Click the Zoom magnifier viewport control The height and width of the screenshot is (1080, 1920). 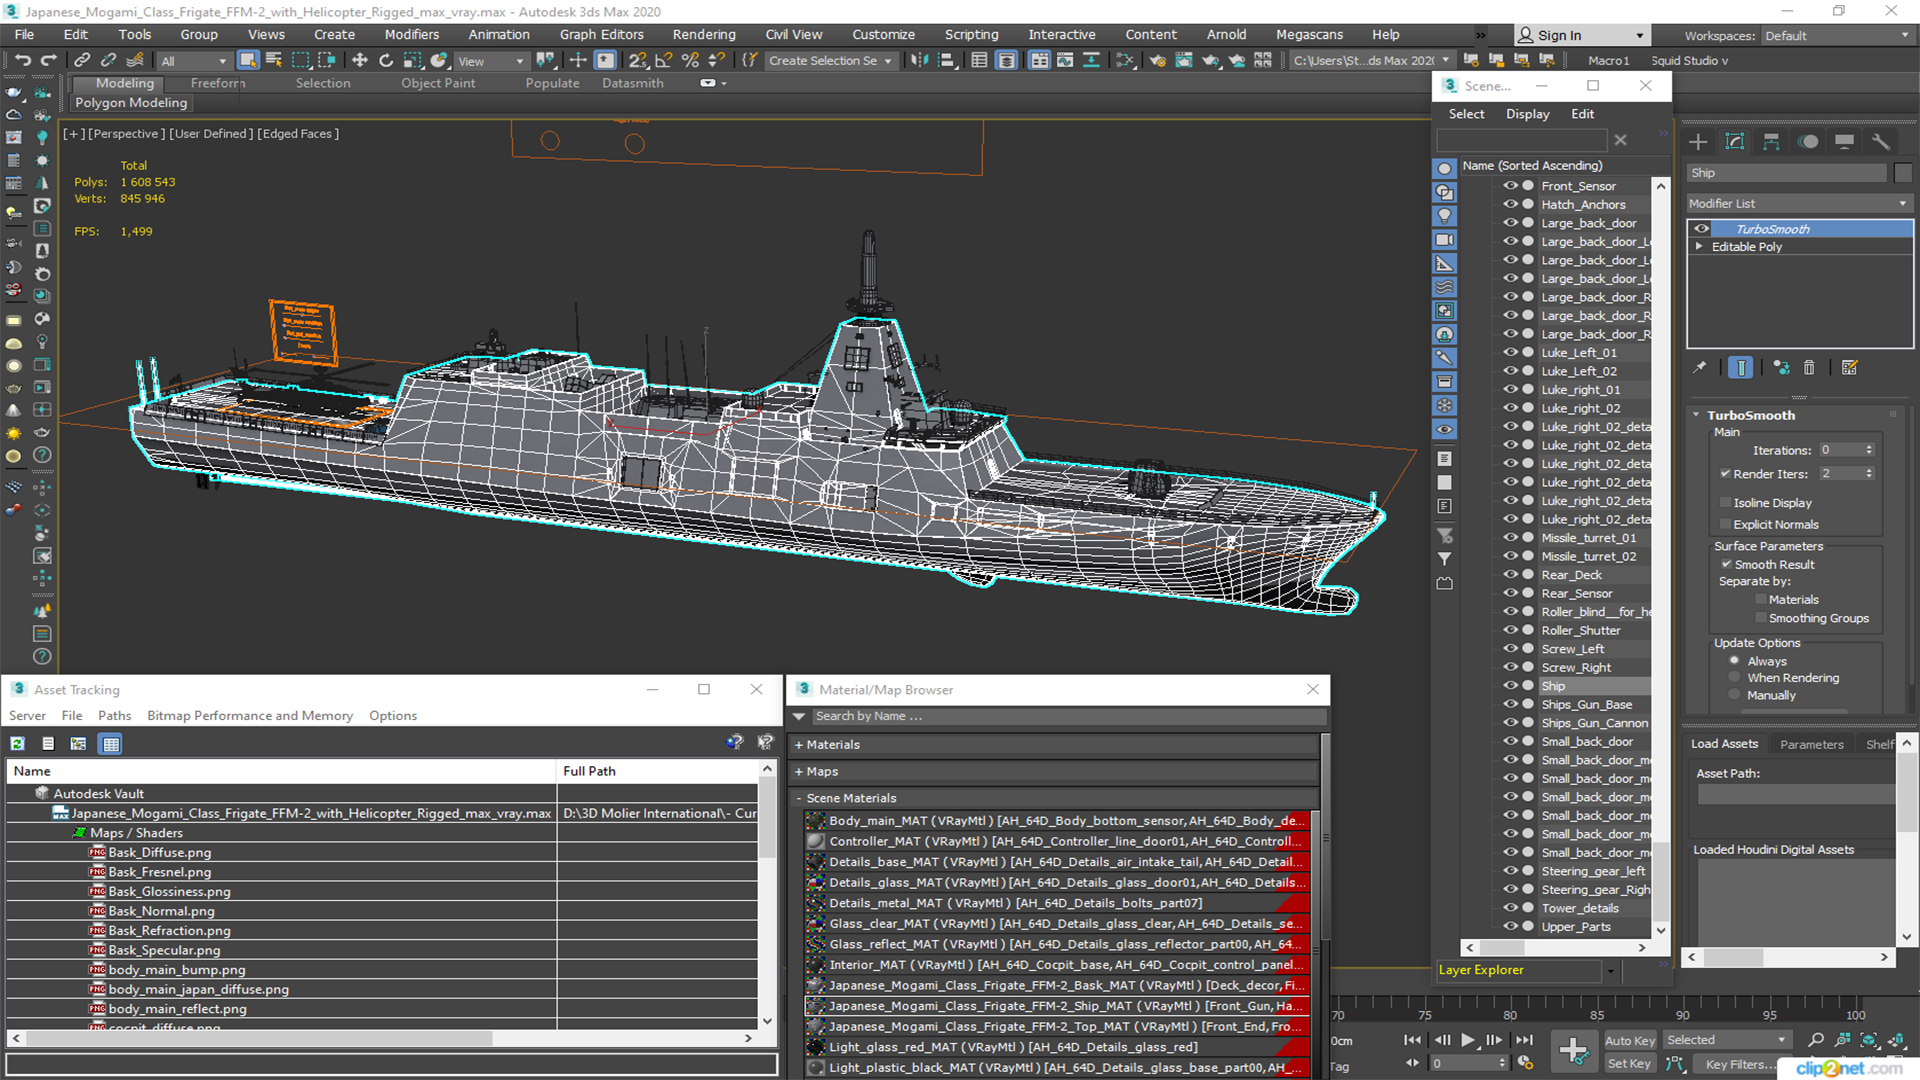coord(1816,1040)
